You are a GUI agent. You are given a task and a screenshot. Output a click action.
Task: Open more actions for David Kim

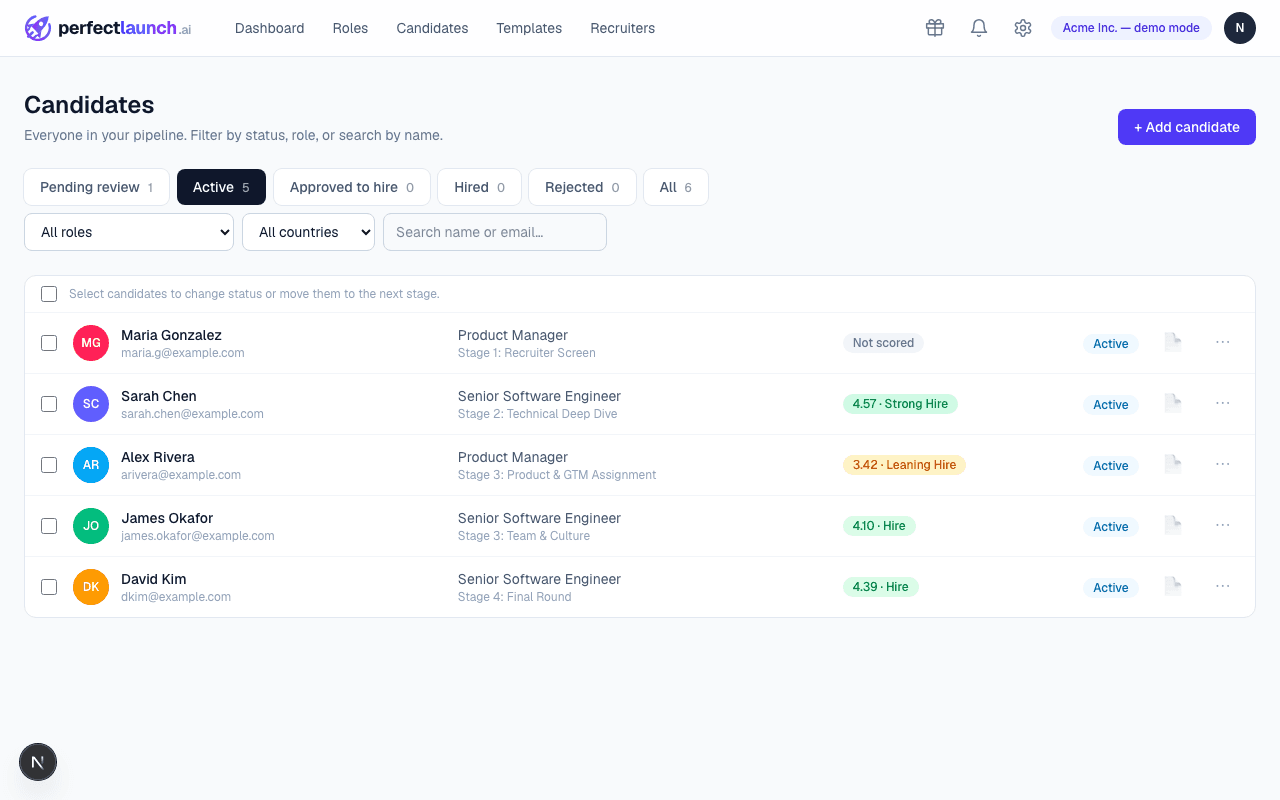point(1223,586)
